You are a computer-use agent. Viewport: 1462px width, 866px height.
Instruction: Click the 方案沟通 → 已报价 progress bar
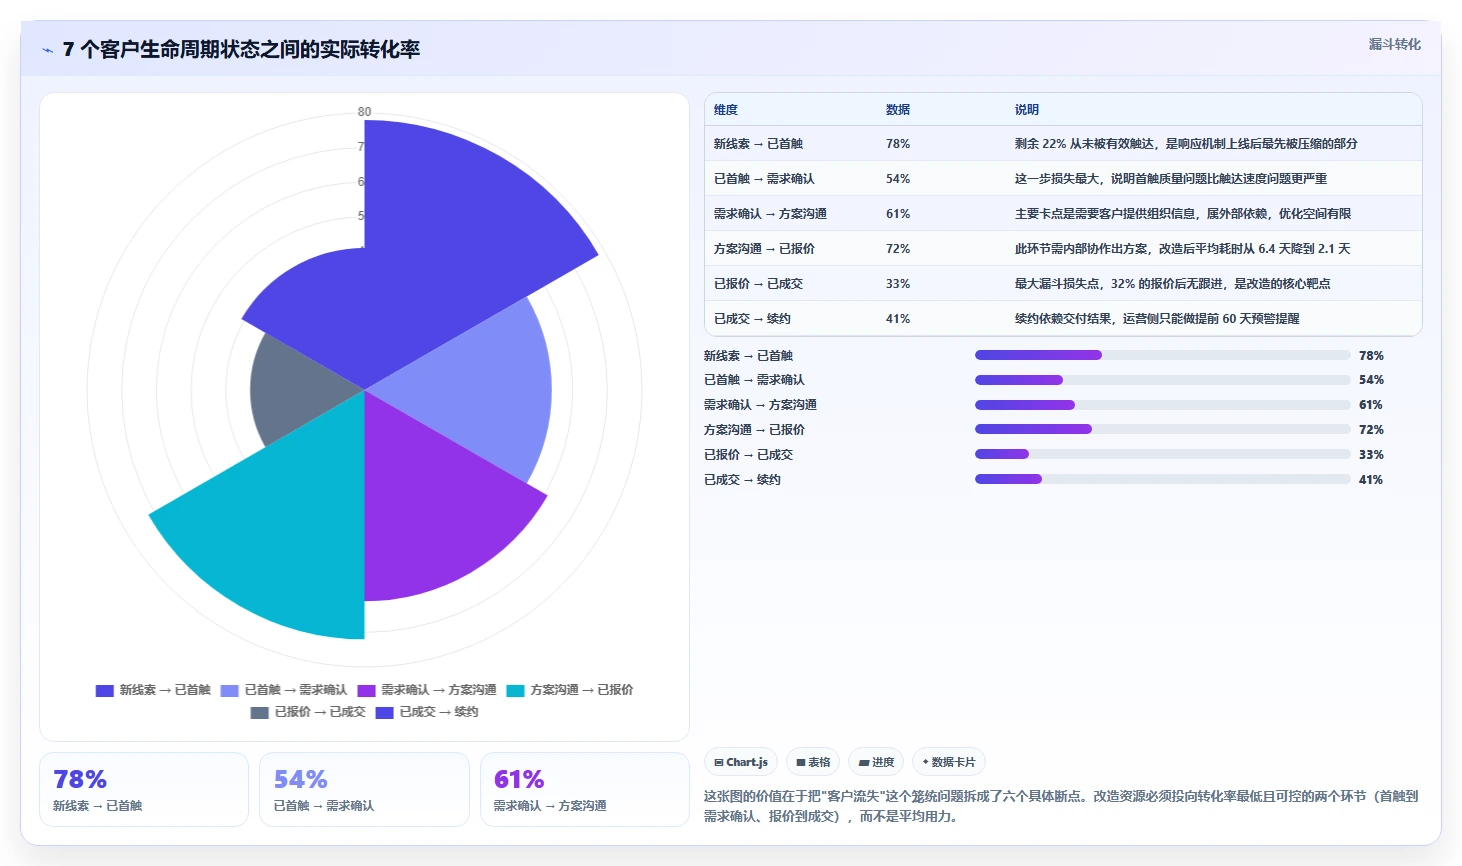[x=1163, y=429]
